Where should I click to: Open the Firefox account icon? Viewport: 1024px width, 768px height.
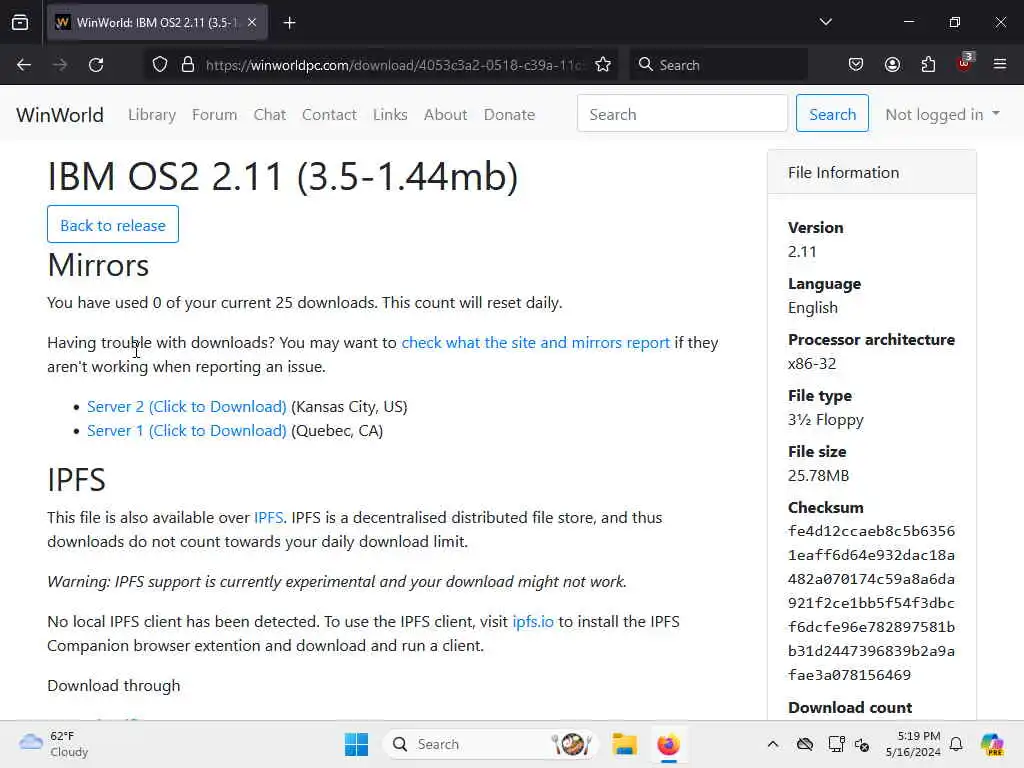coord(892,65)
